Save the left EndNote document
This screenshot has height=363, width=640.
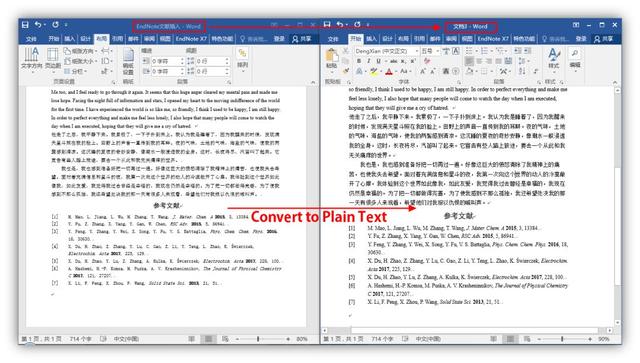[25, 25]
